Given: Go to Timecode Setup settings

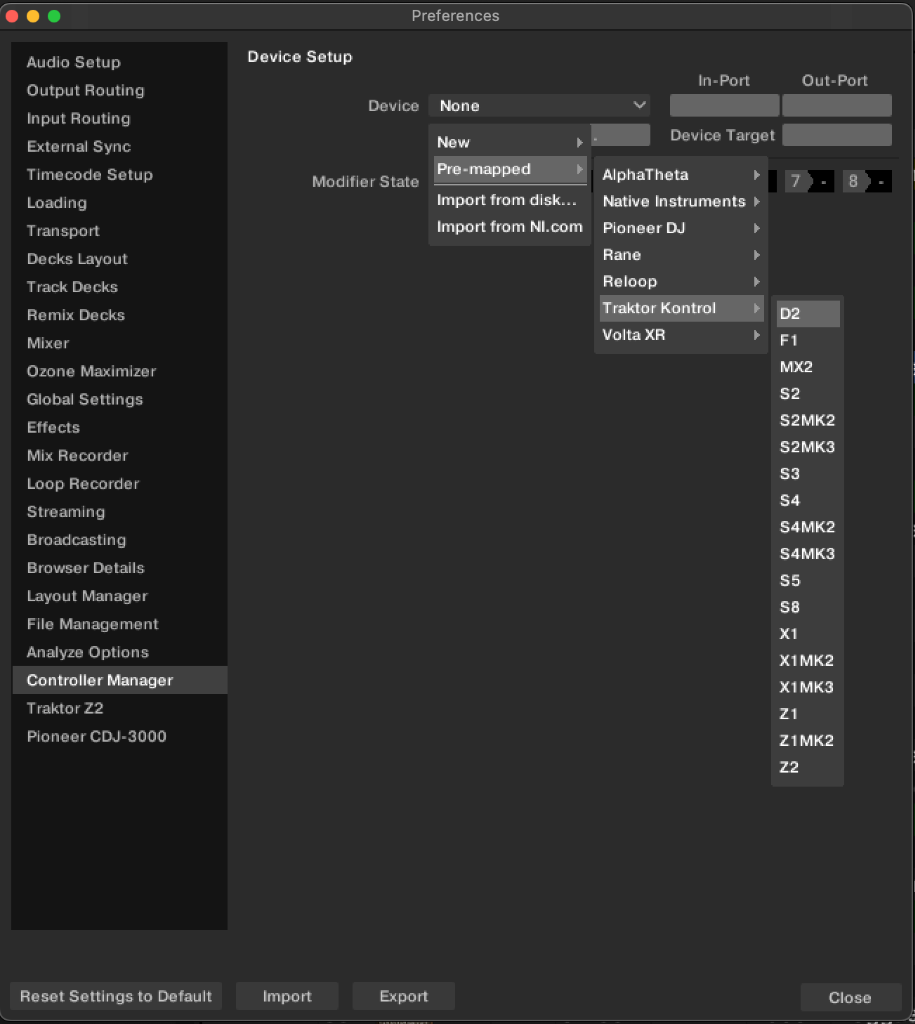Looking at the screenshot, I should tap(120, 174).
